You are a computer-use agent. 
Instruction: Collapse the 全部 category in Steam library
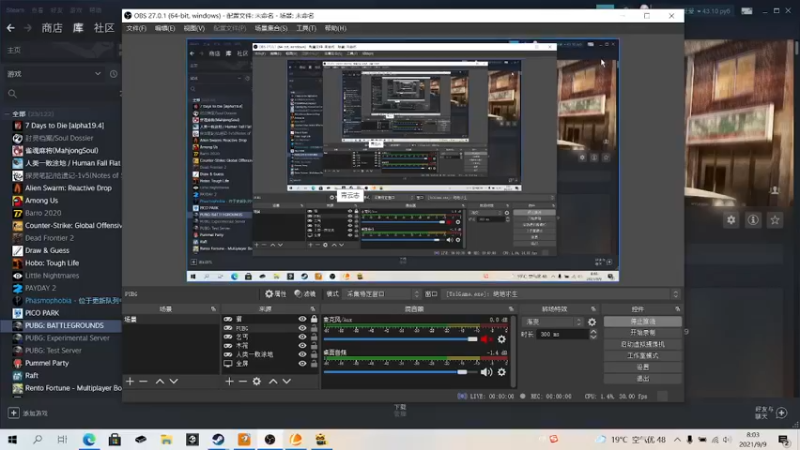7,114
